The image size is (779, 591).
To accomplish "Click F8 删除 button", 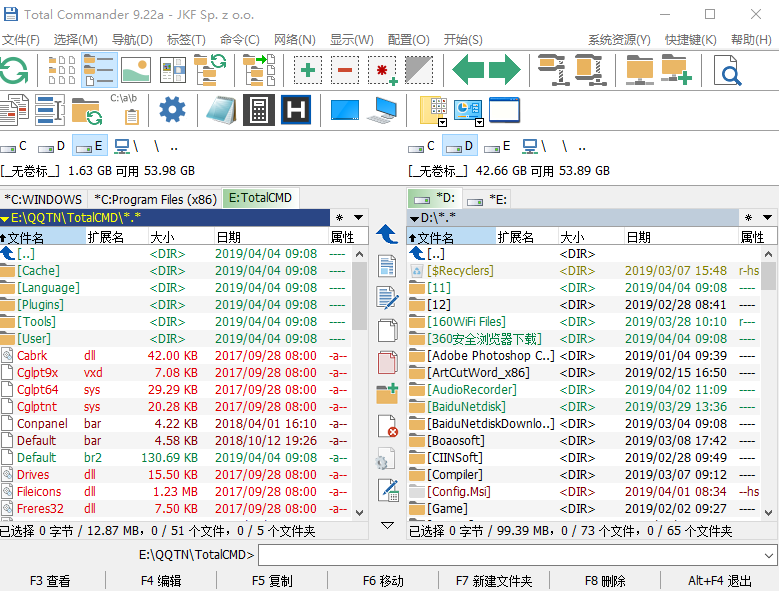I will [x=605, y=581].
